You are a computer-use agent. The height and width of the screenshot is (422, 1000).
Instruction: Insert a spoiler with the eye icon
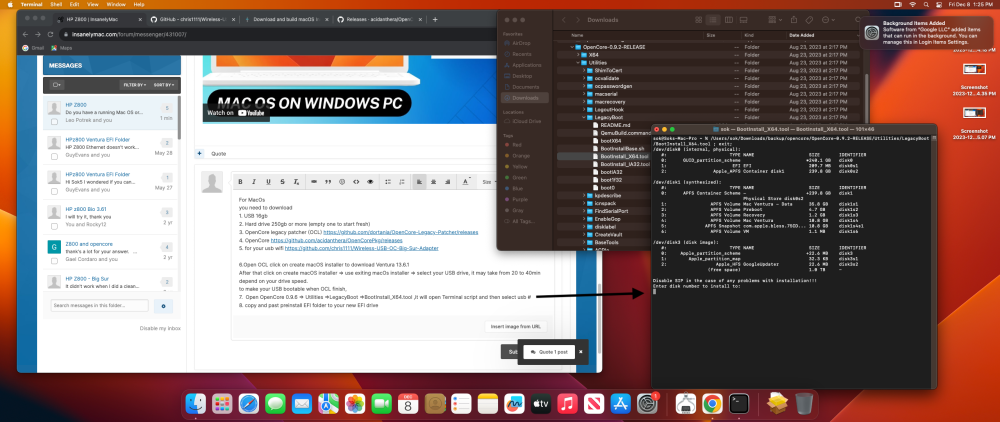[x=370, y=182]
